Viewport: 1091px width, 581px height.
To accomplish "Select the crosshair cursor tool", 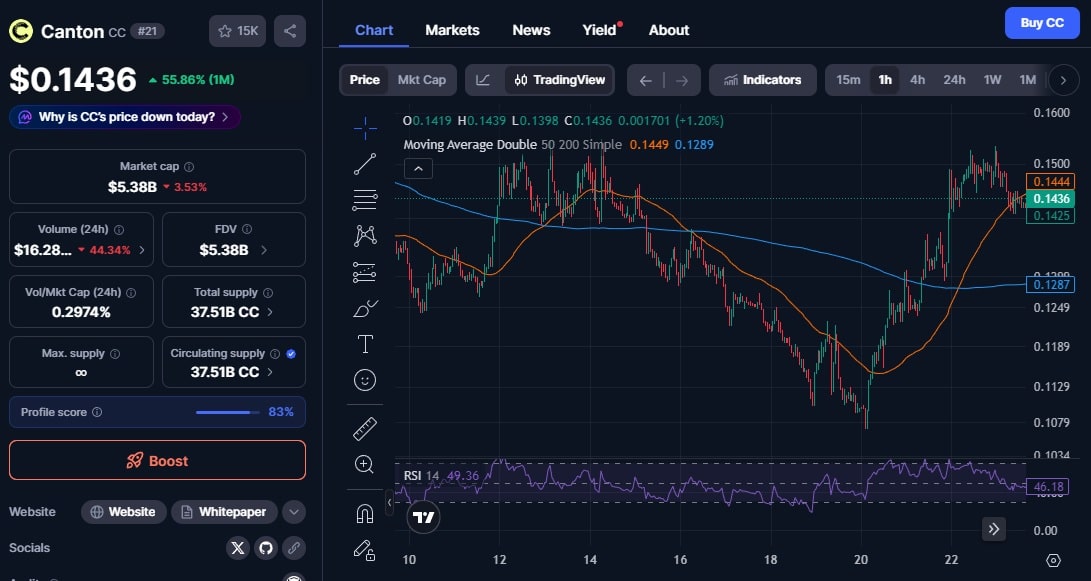I will tap(365, 126).
